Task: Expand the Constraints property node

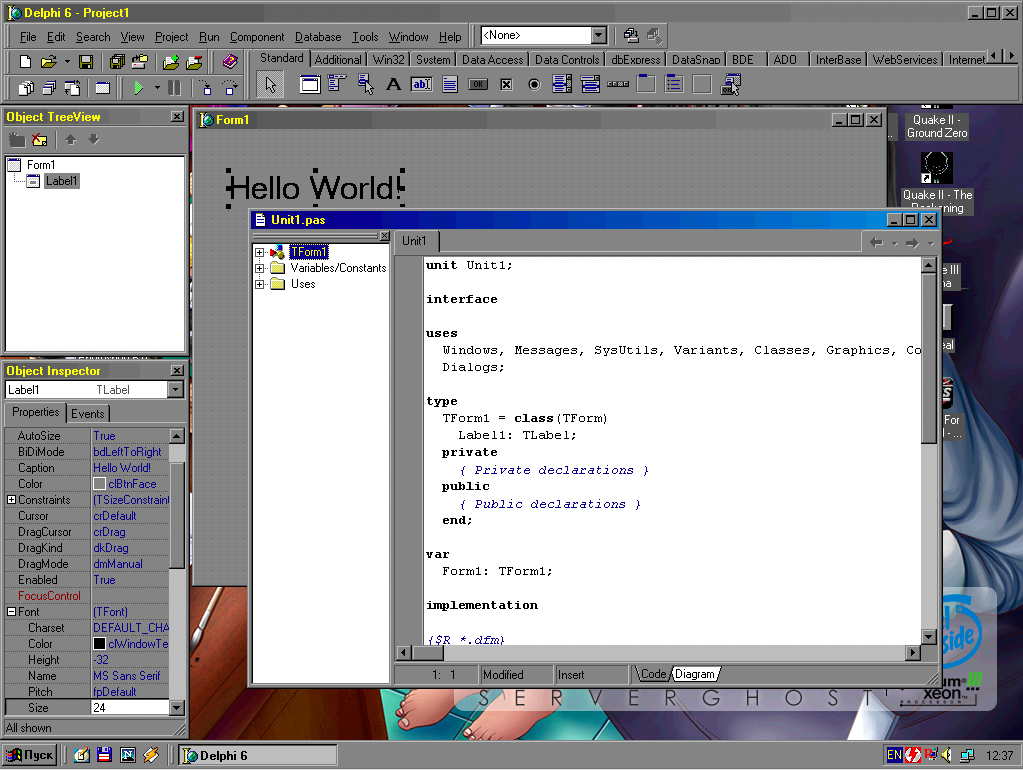Action: click(11, 500)
